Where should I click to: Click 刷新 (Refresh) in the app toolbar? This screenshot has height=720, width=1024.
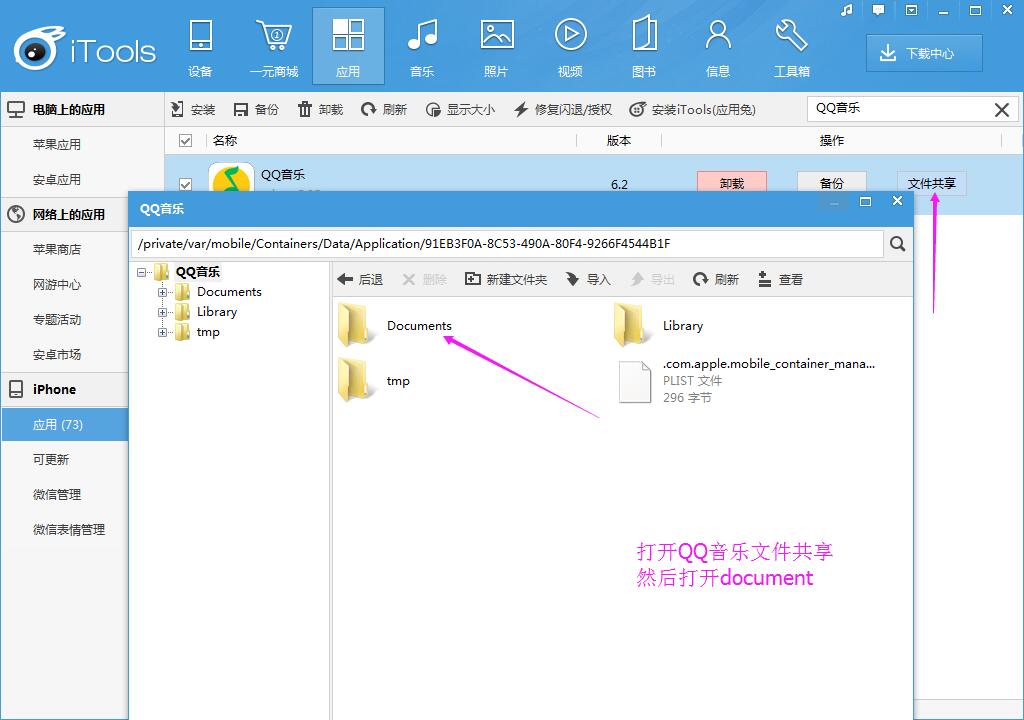384,109
